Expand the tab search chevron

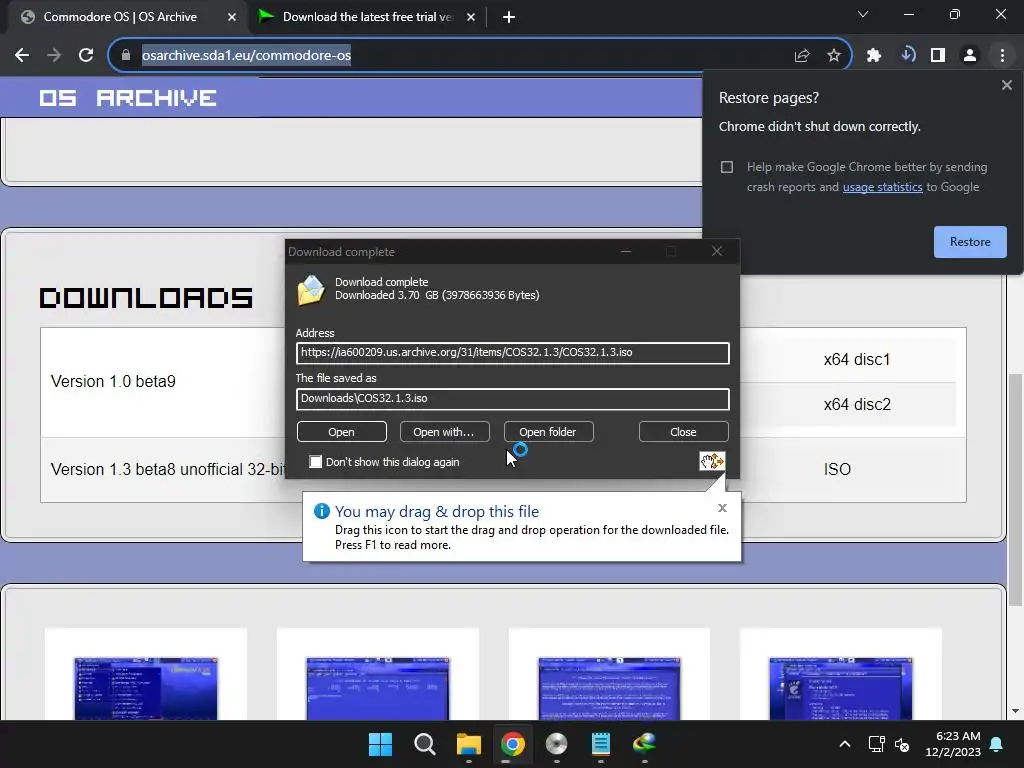(x=863, y=14)
